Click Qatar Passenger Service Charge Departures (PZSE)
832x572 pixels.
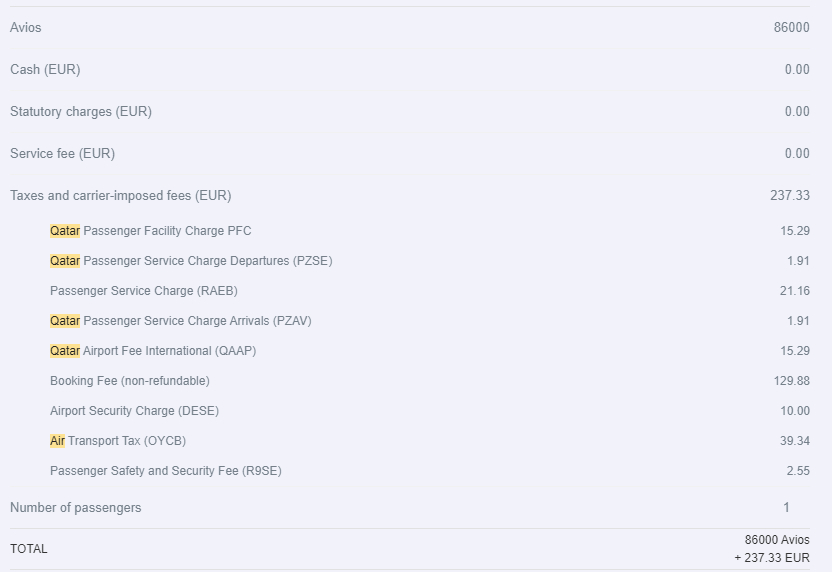(191, 261)
